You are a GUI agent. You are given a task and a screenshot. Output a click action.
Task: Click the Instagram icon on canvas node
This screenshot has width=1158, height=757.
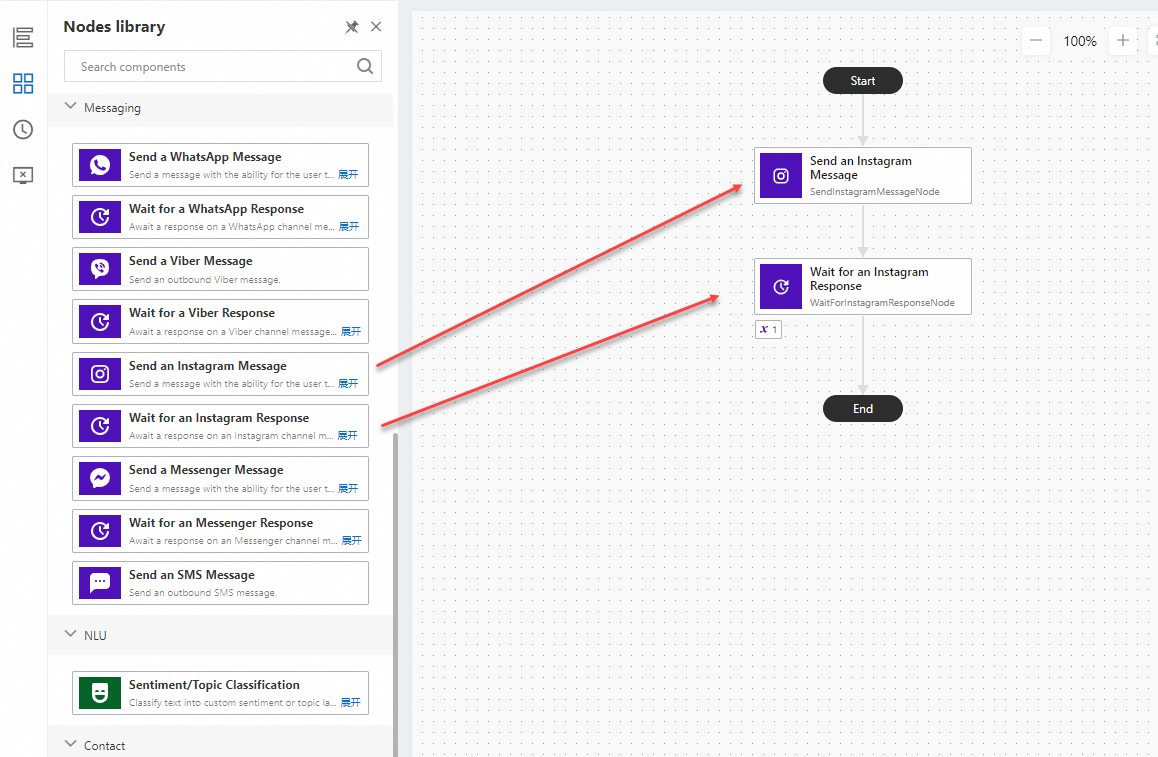(781, 176)
